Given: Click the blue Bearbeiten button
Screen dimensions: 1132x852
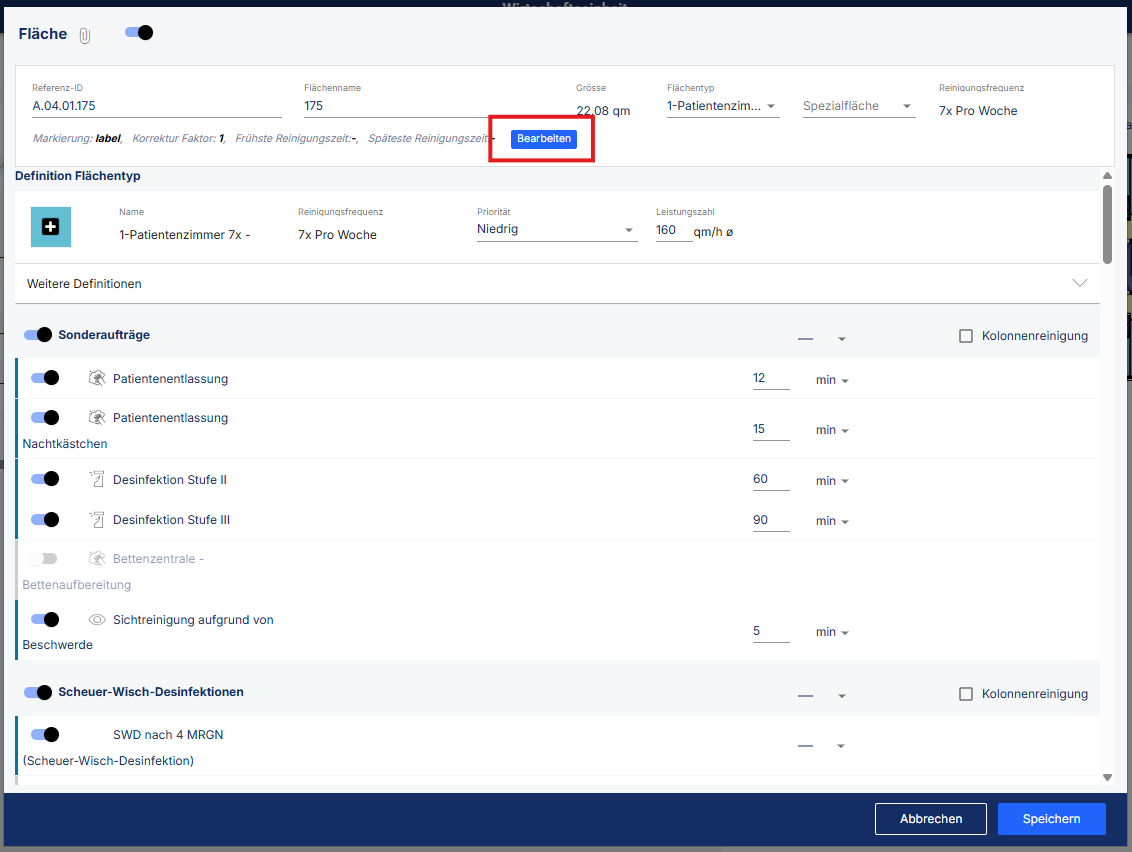Looking at the screenshot, I should (543, 139).
